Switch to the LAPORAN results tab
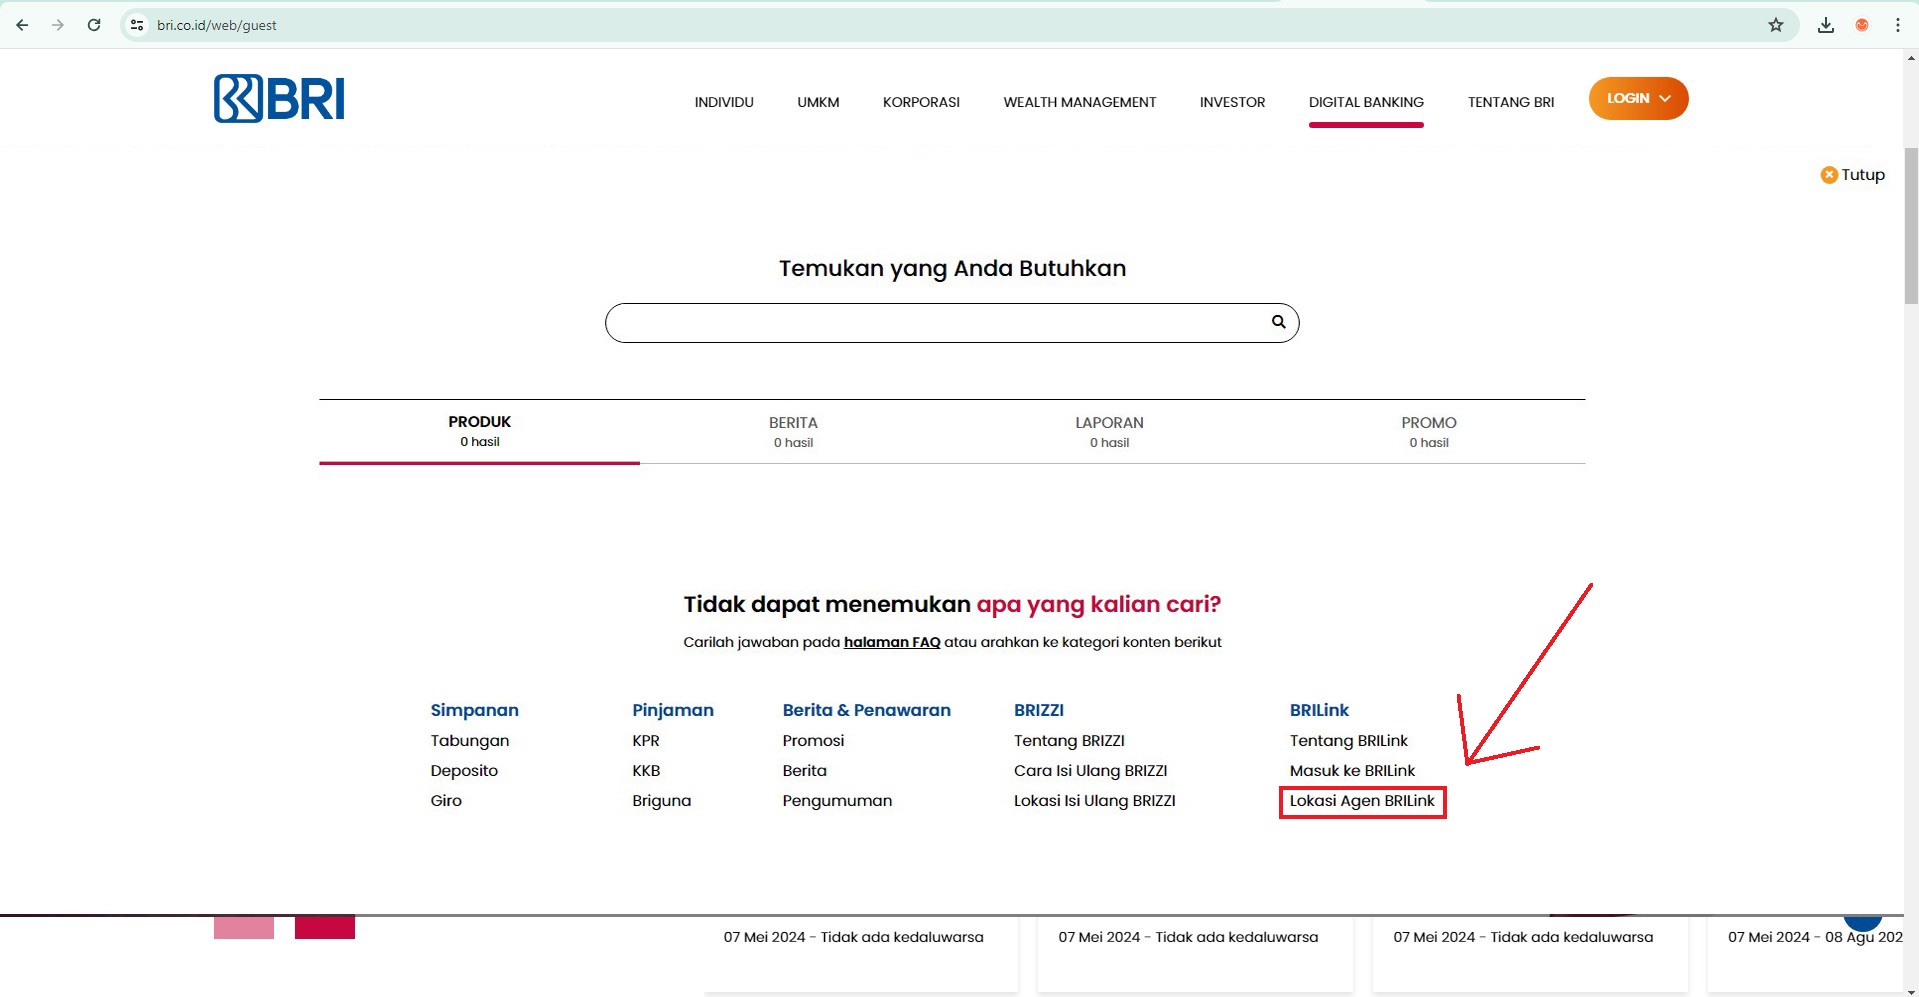Screen dimensions: 1919x997 pos(1109,432)
